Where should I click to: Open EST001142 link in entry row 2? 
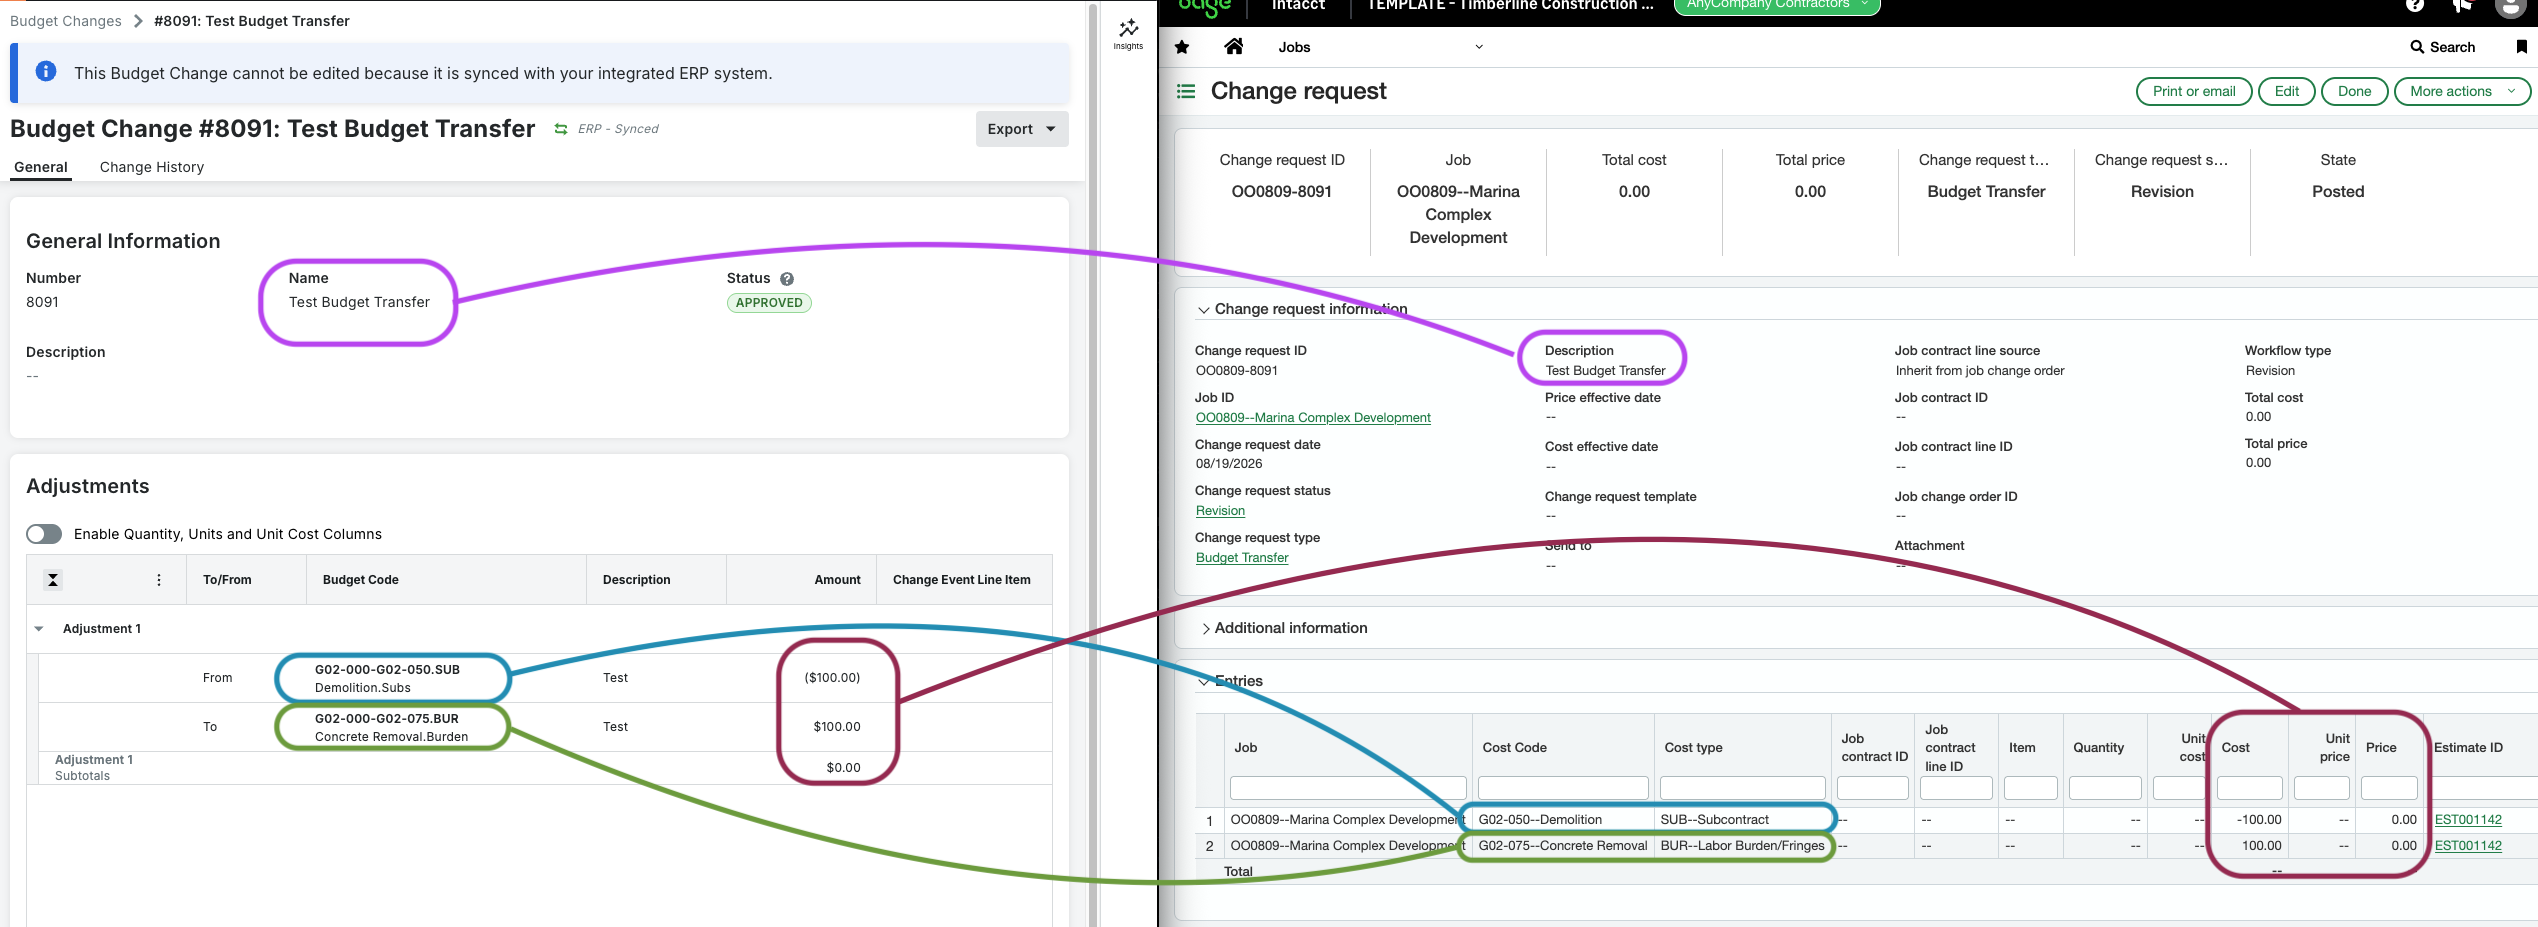click(x=2468, y=846)
